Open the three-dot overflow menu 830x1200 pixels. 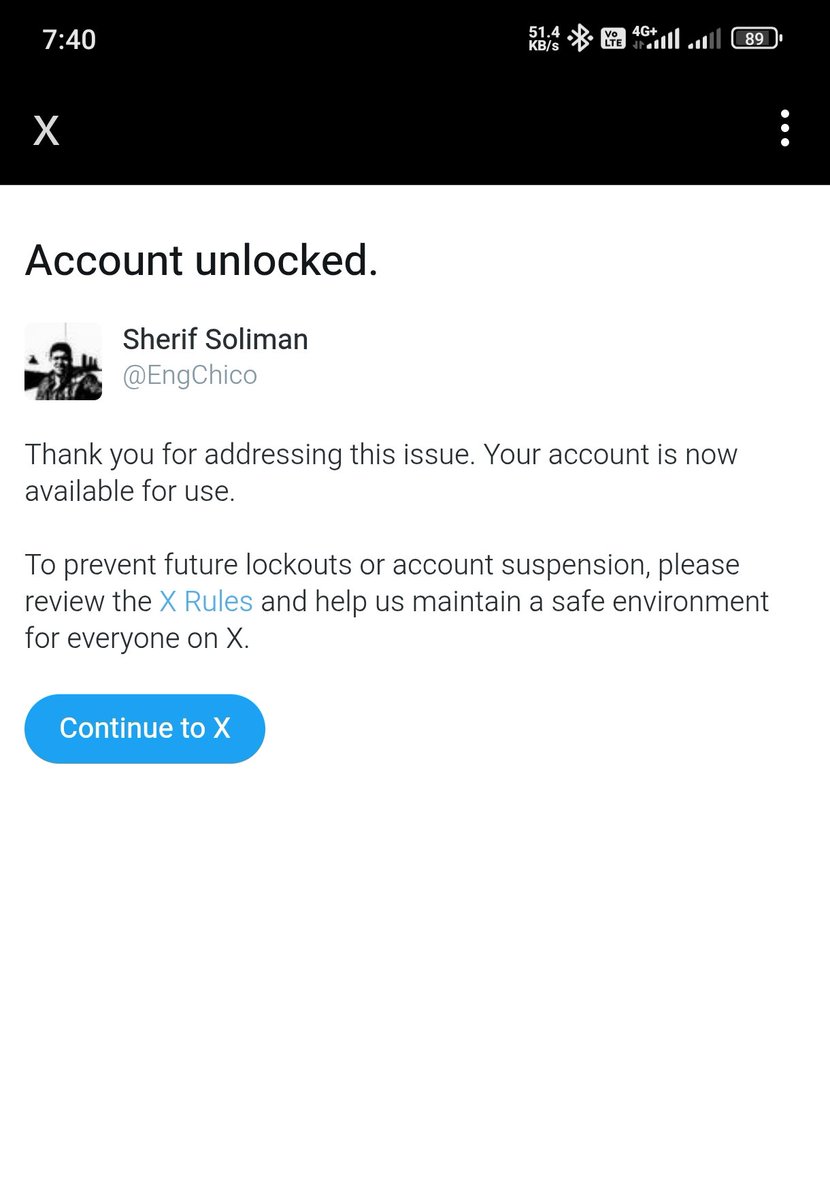click(x=785, y=129)
